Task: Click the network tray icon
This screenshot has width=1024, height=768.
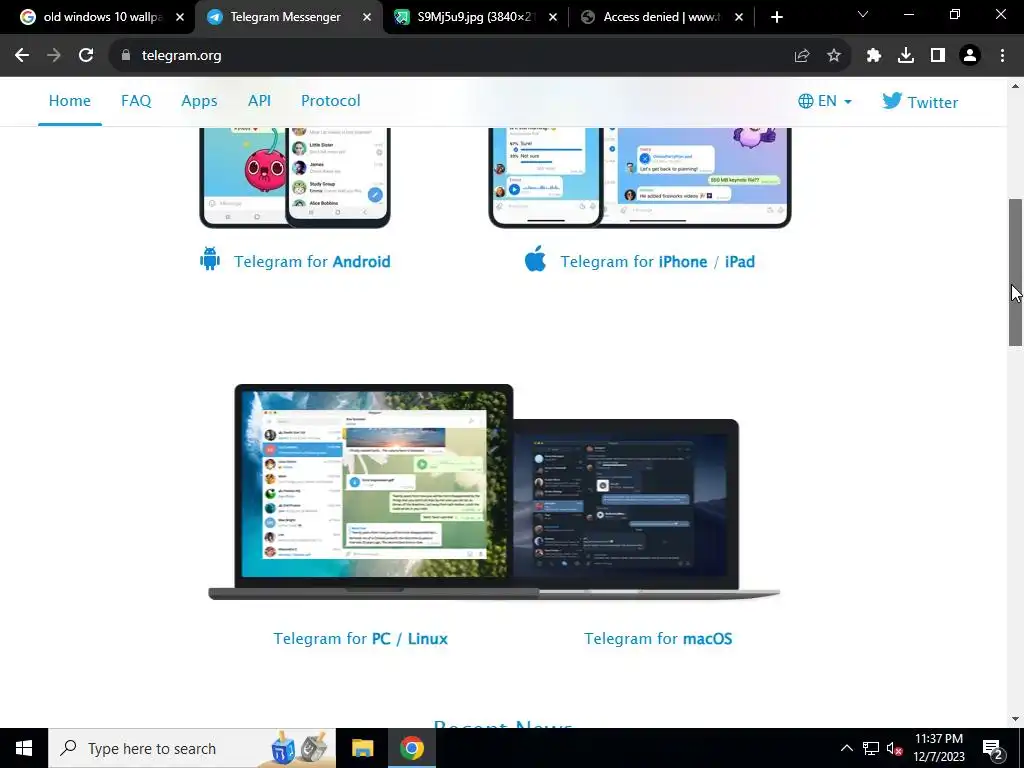Action: [871, 748]
